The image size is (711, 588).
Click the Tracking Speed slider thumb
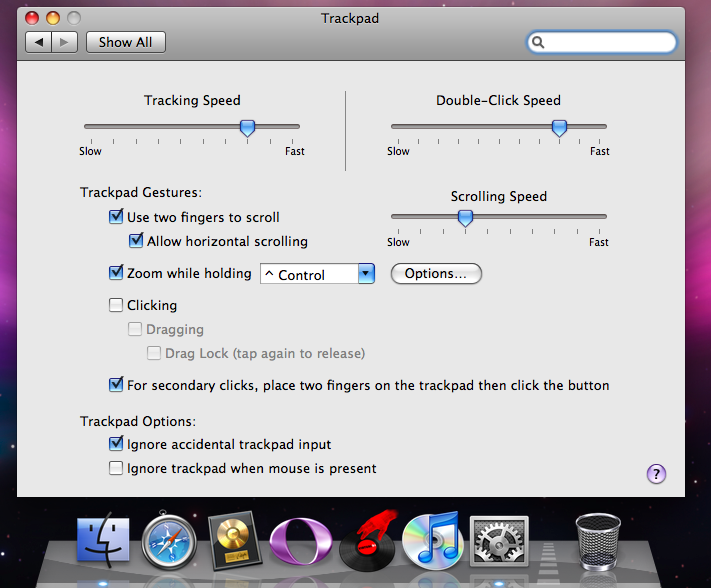247,128
